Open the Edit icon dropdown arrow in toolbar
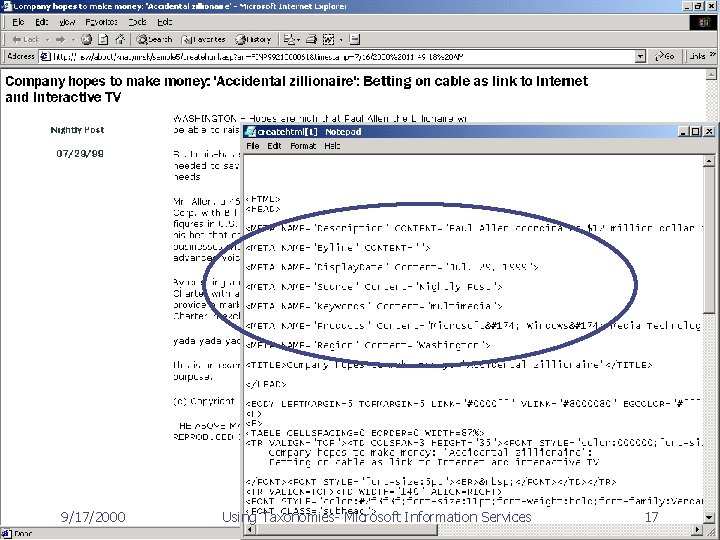This screenshot has height=540, width=720. [x=341, y=39]
